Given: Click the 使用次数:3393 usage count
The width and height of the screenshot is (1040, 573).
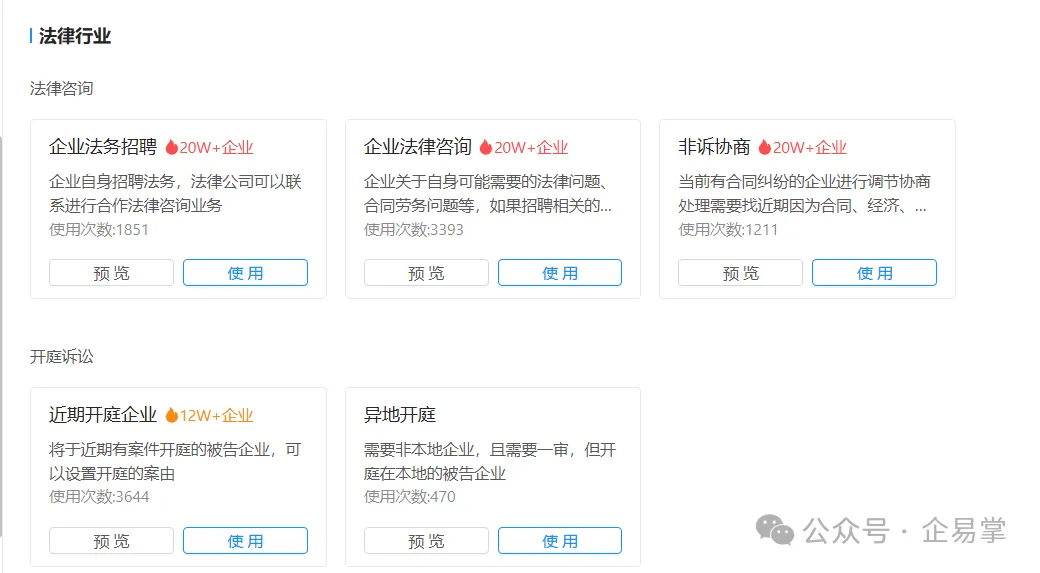Looking at the screenshot, I should point(413,229).
